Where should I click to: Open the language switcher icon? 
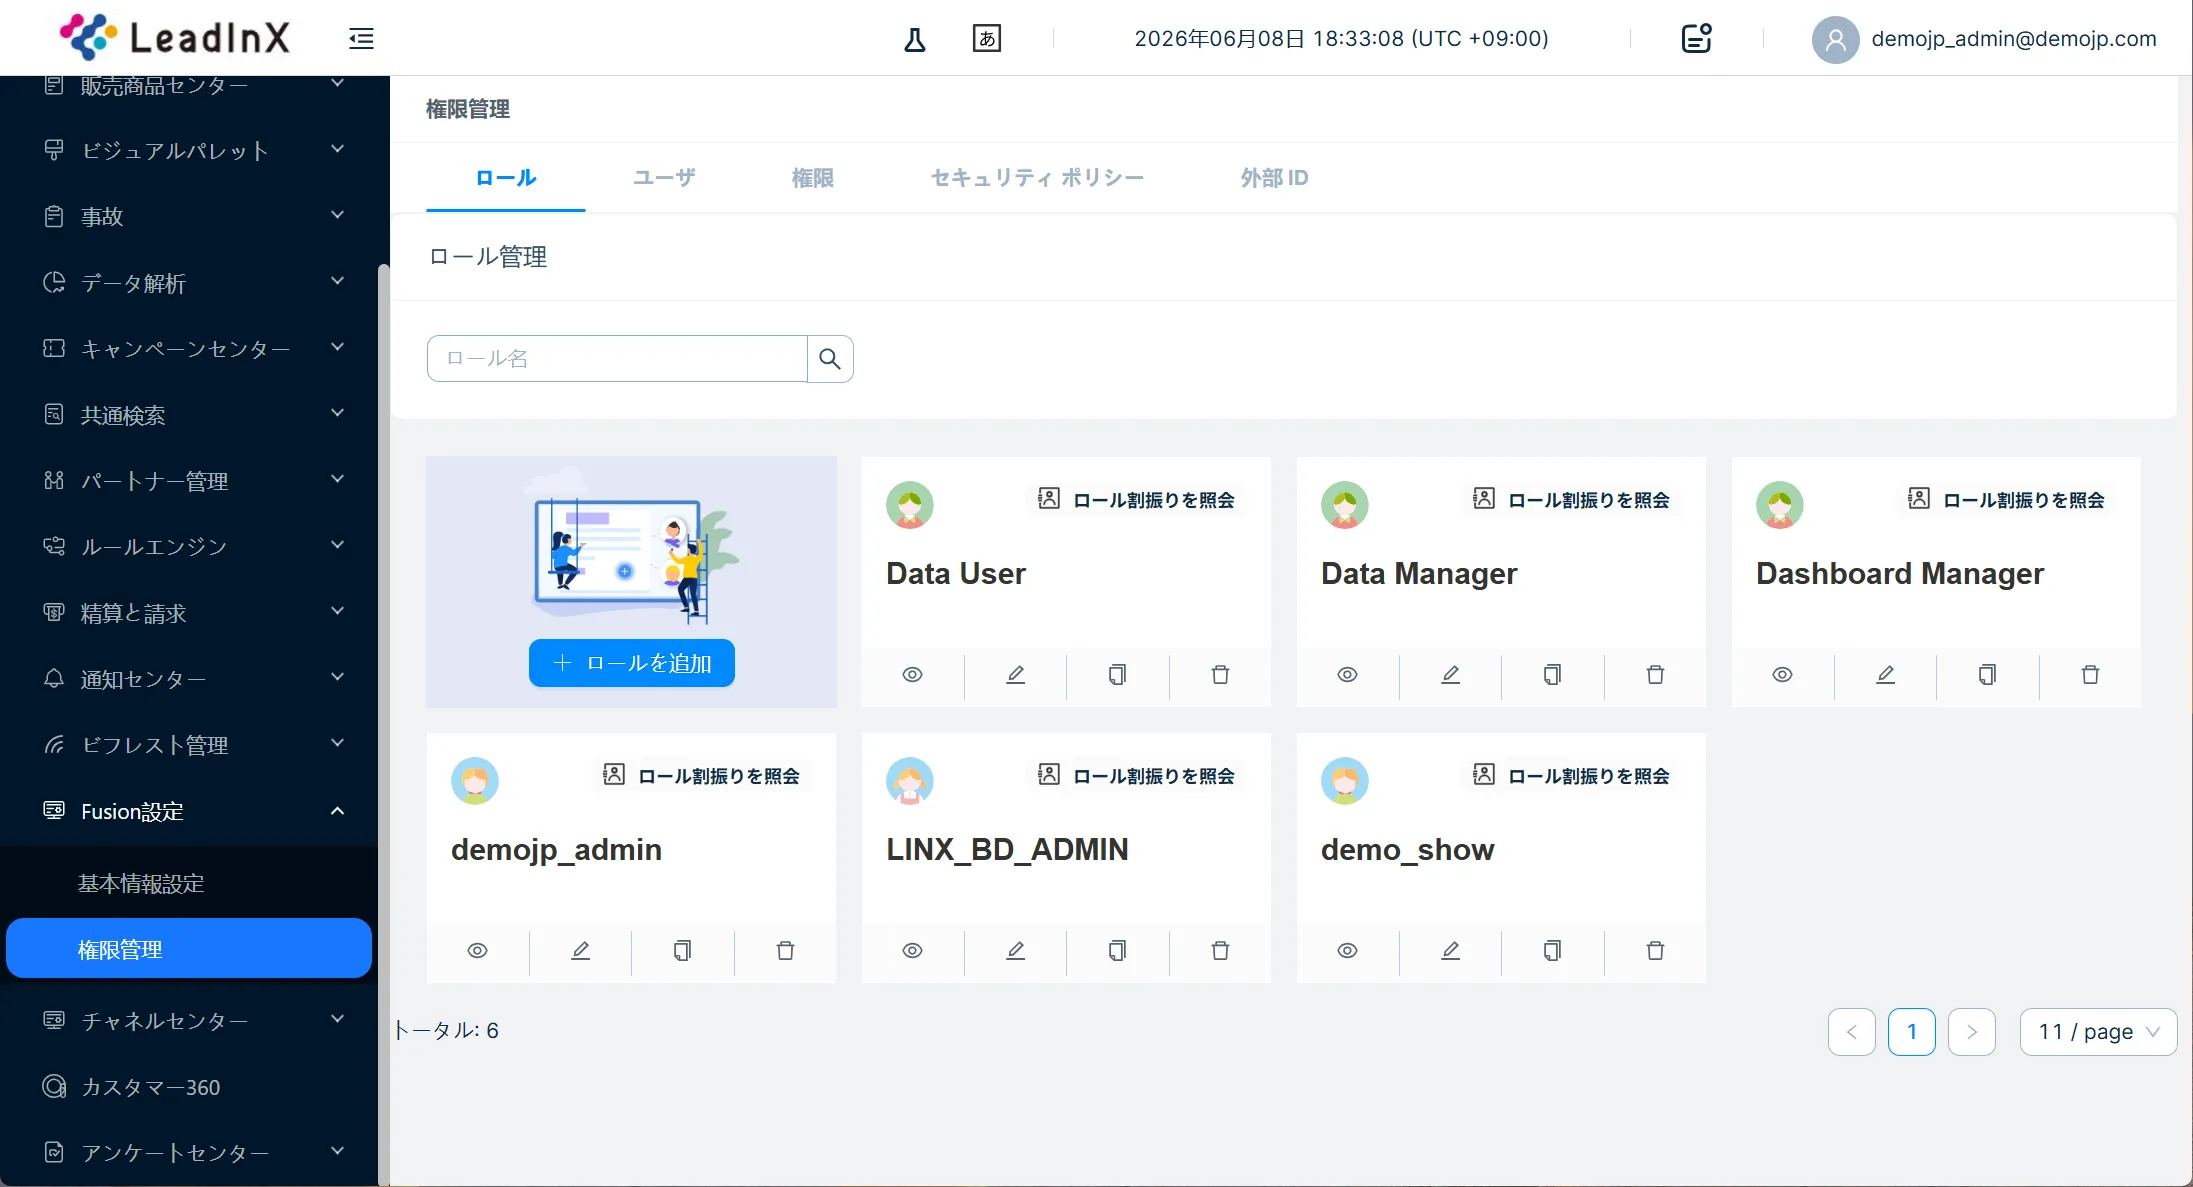(986, 39)
